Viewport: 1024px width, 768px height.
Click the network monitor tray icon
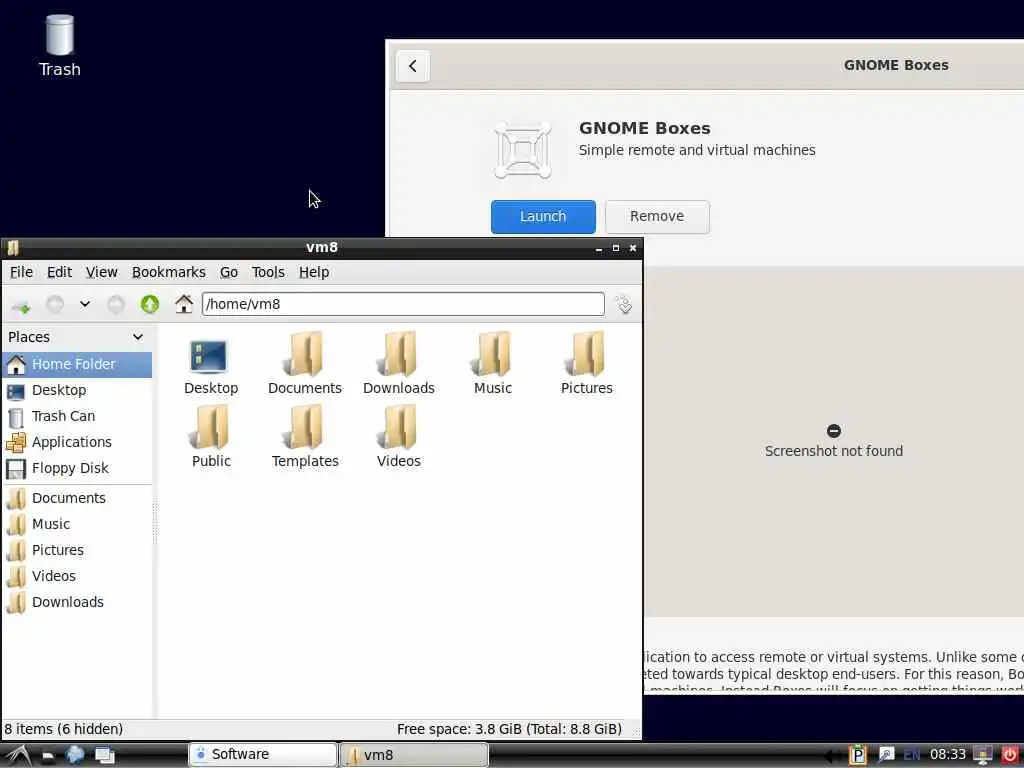pyautogui.click(x=982, y=756)
